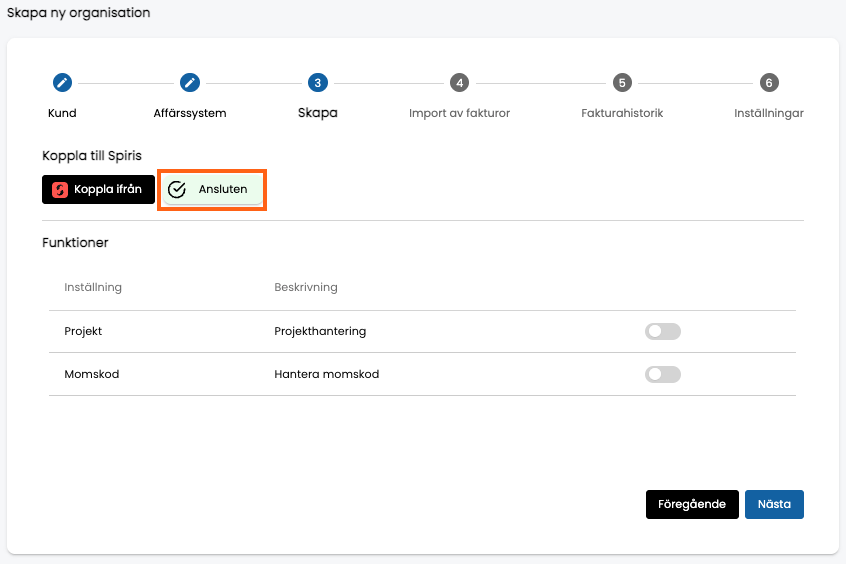Jump to step 6 circle
The image size is (846, 564).
pyautogui.click(x=769, y=83)
